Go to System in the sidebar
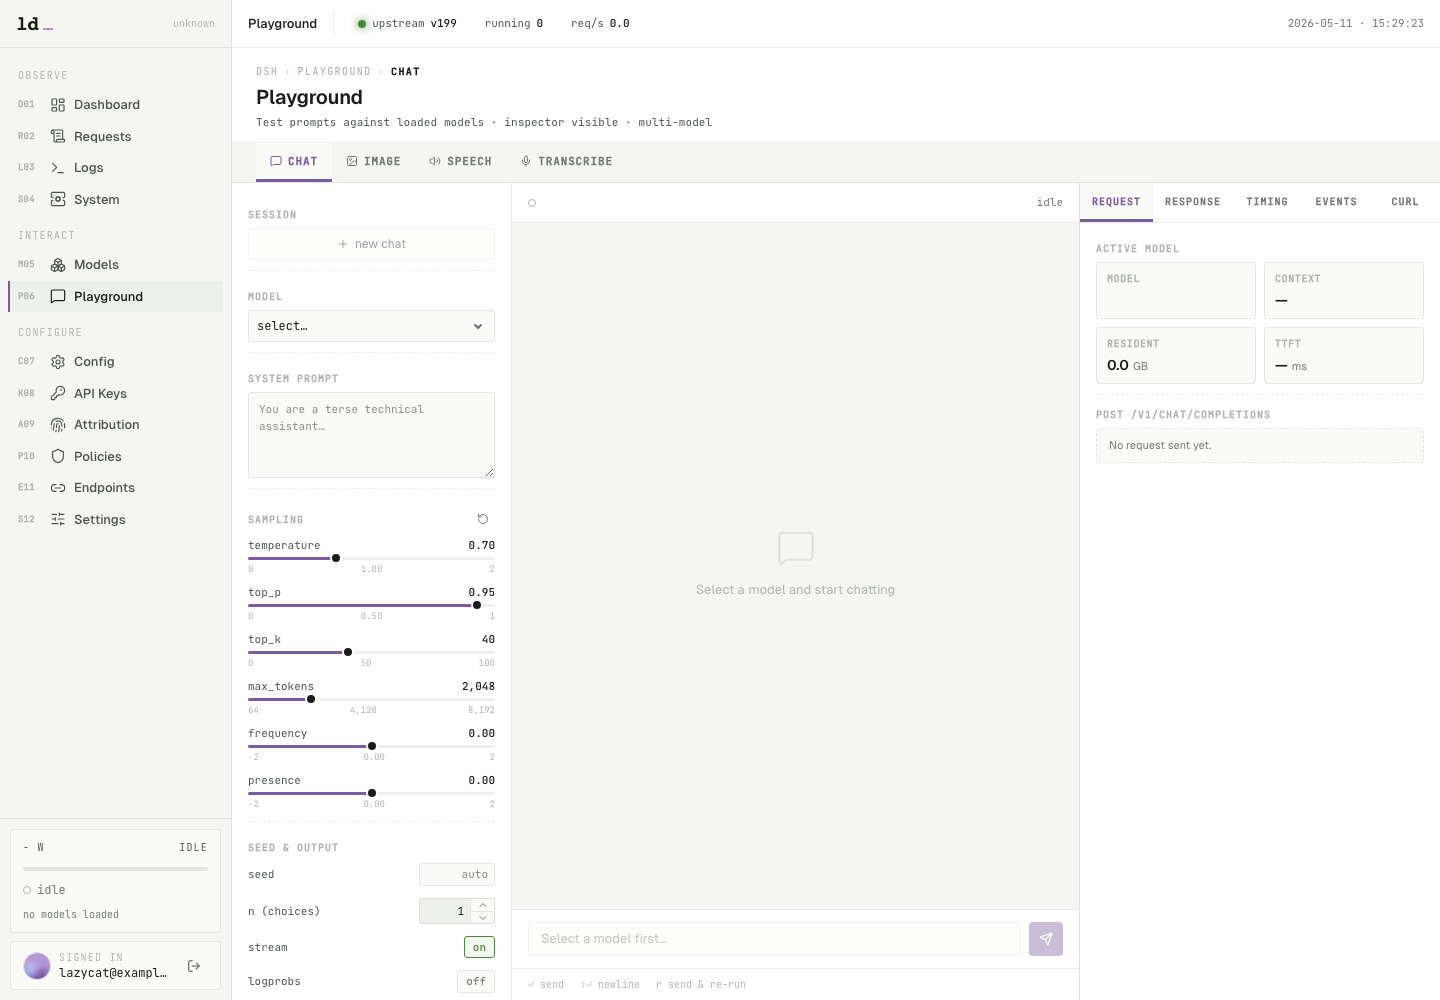The width and height of the screenshot is (1440, 1000). (115, 199)
